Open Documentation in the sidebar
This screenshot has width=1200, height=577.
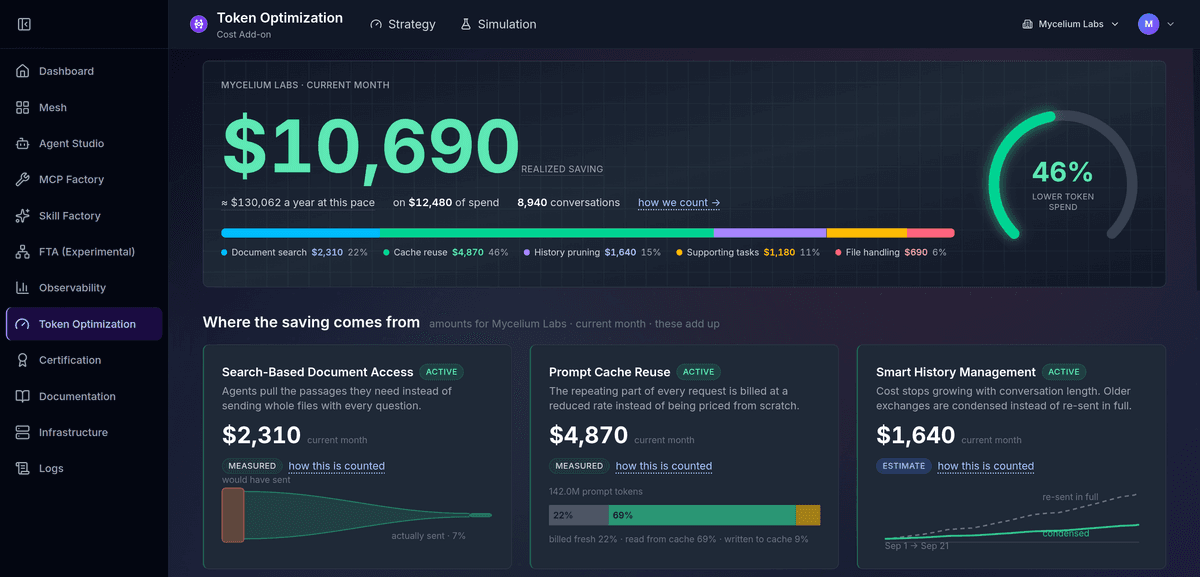coord(84,396)
